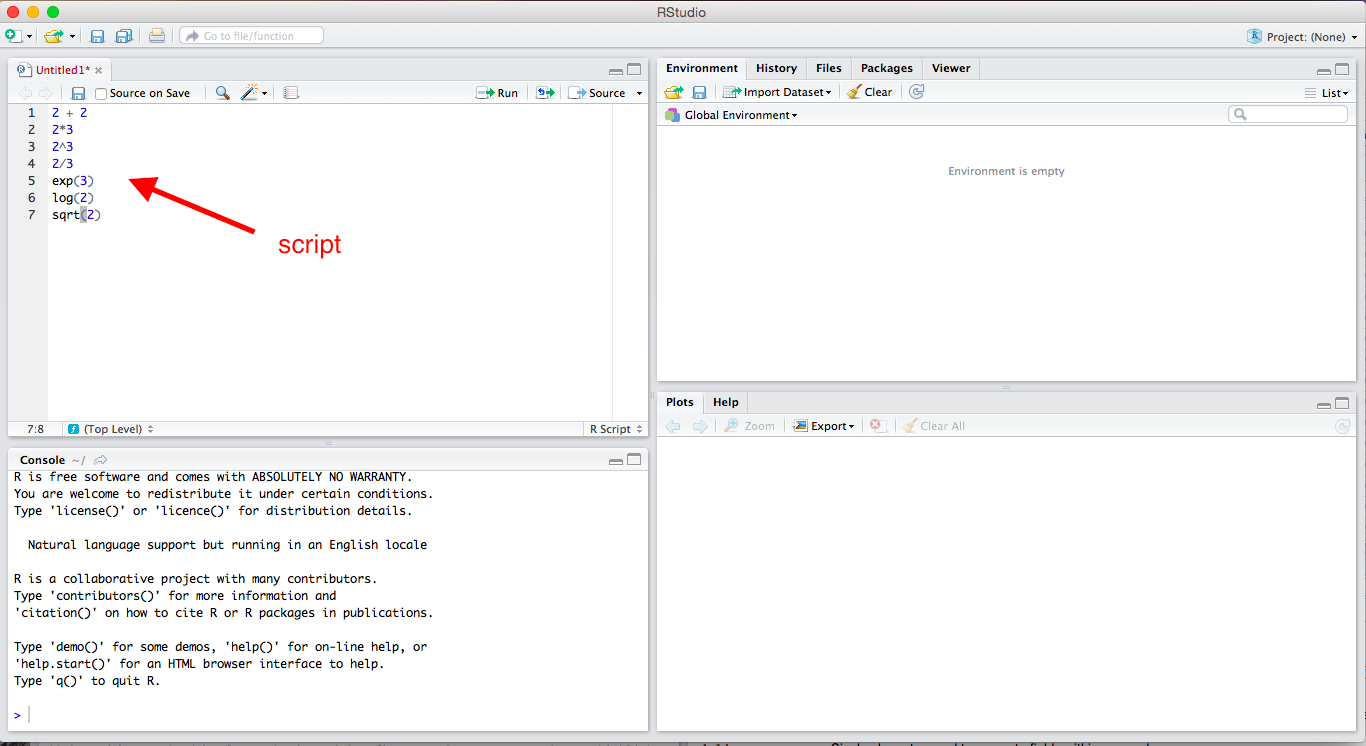The image size is (1366, 746).
Task: Switch to the Files tab
Action: [829, 68]
